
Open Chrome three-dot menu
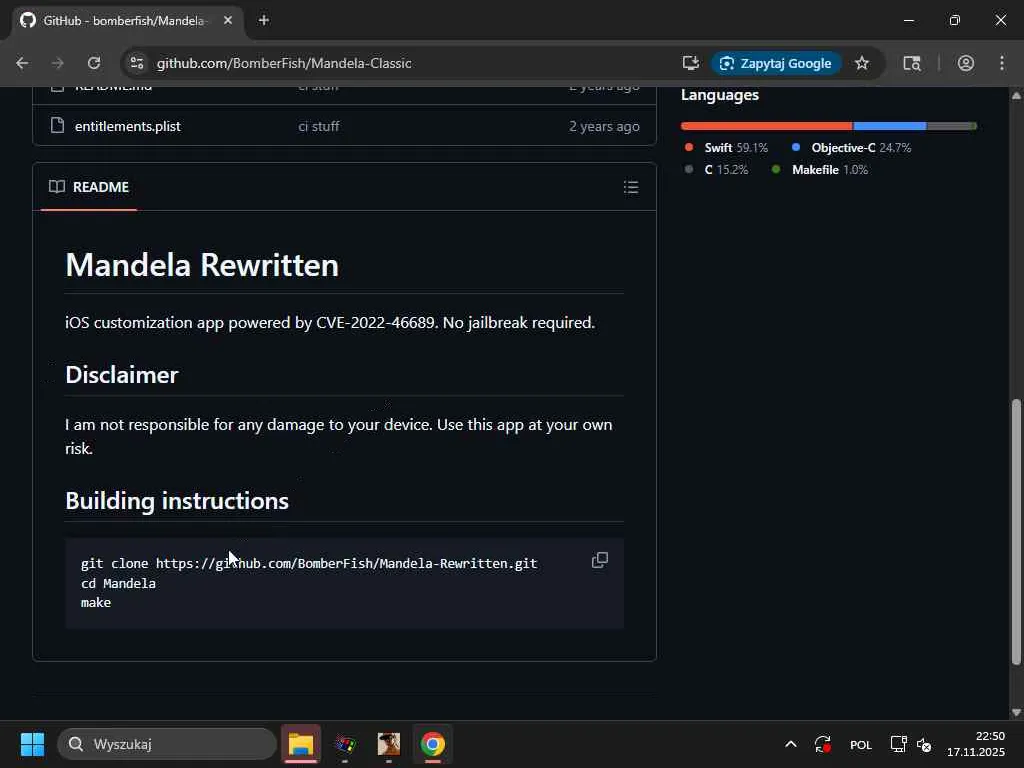[1002, 63]
